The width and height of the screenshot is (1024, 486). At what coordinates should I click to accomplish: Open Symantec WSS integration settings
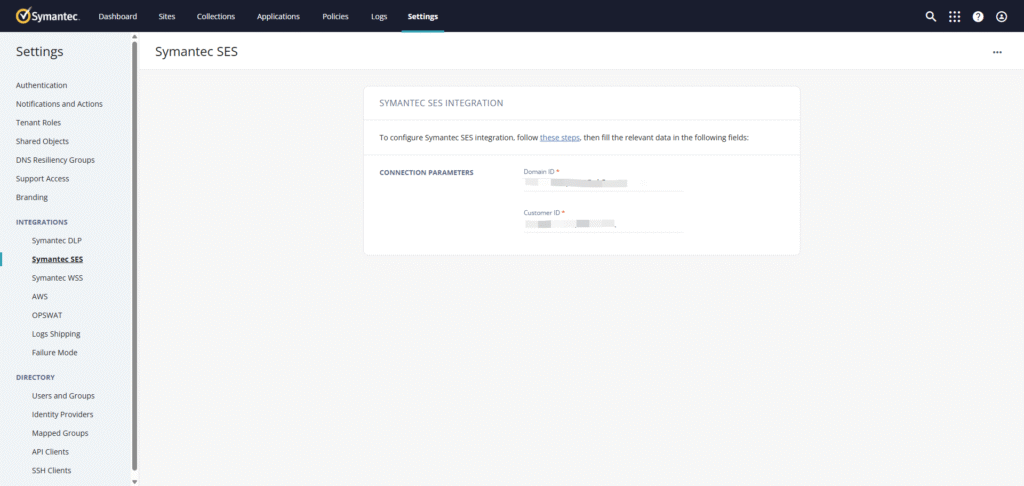click(57, 278)
